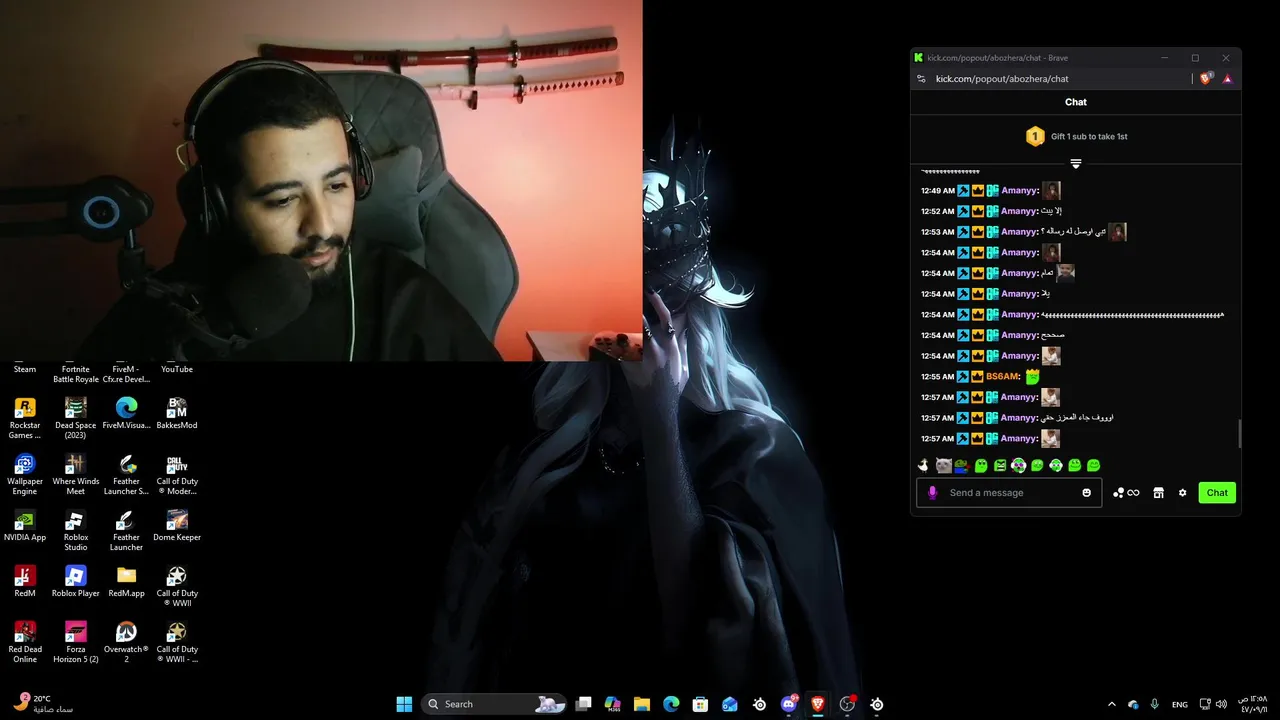Open Forza Horizon 5 (2) desktop icon

click(x=75, y=642)
